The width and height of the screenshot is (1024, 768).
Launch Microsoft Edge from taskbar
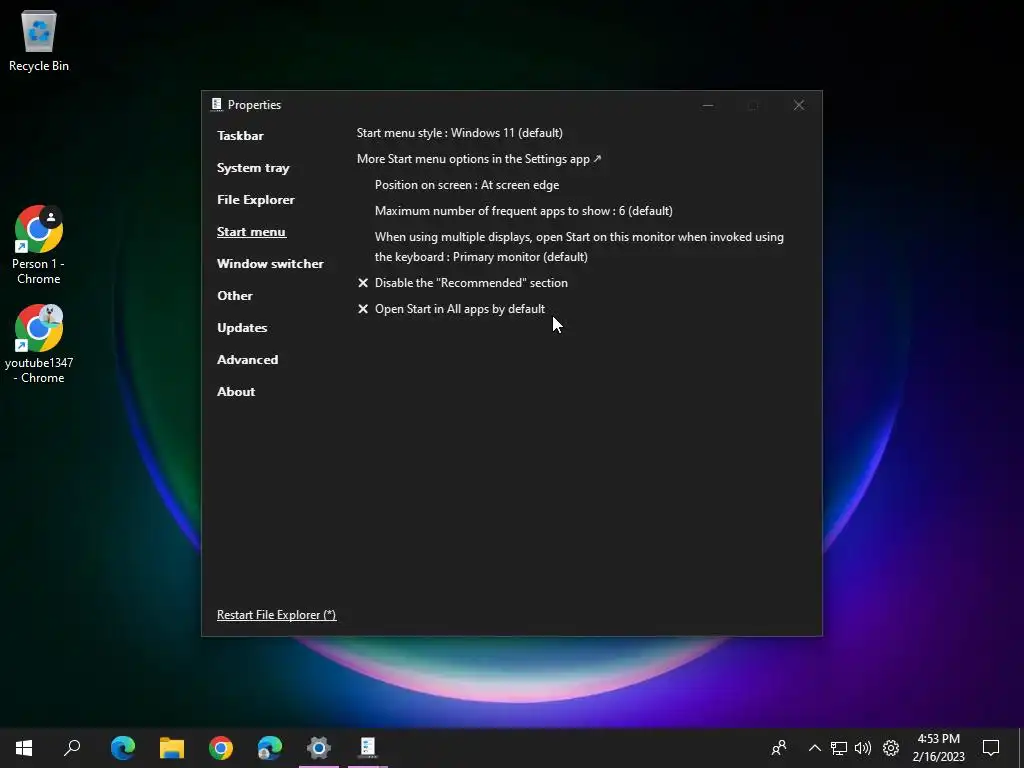tap(123, 748)
